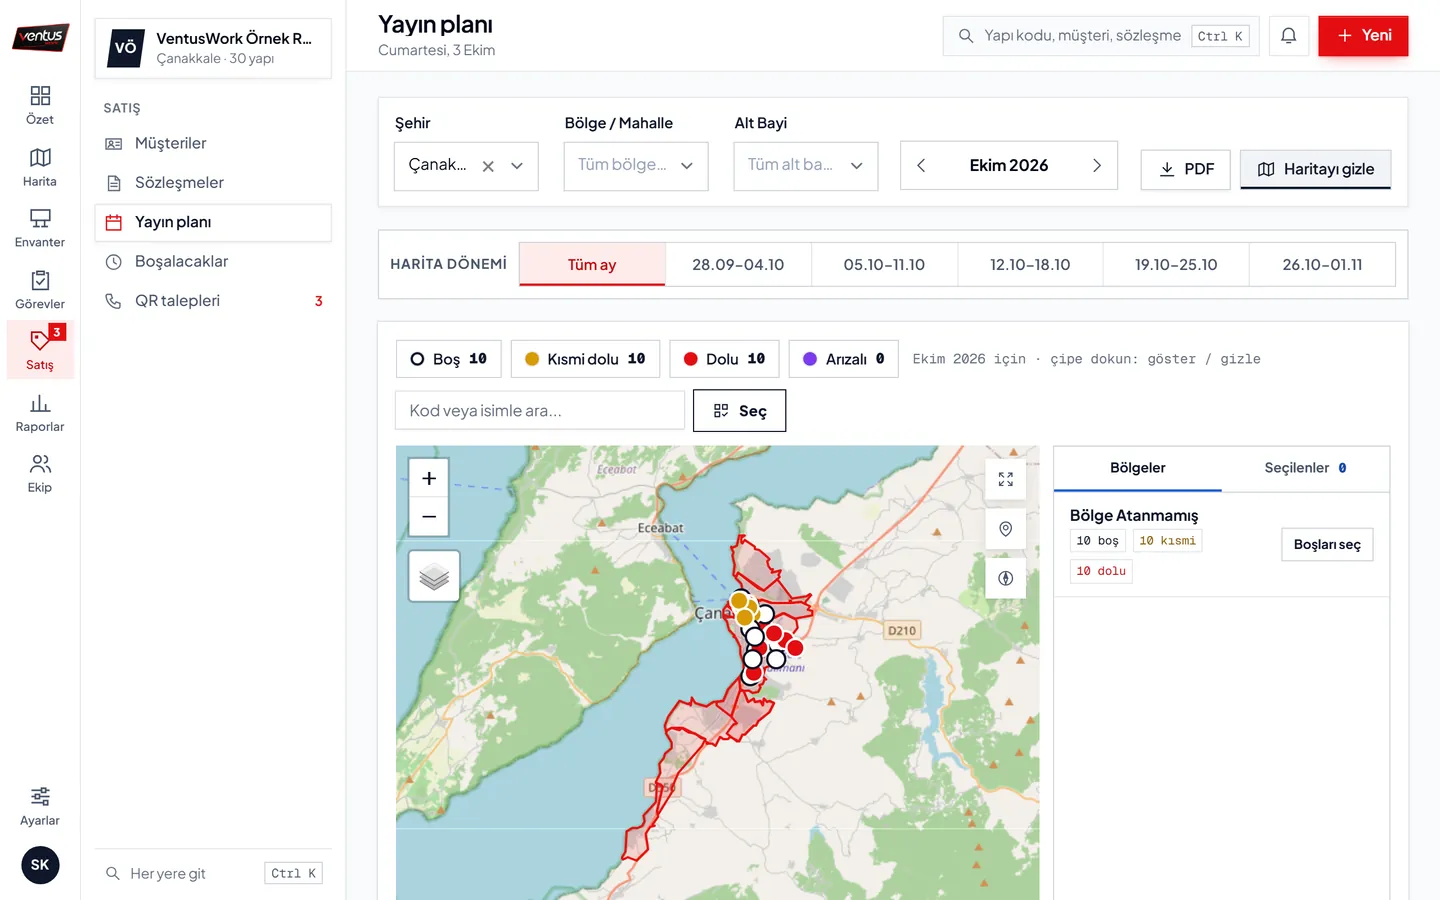Toggle the Arızalı filter chip

coord(844,359)
